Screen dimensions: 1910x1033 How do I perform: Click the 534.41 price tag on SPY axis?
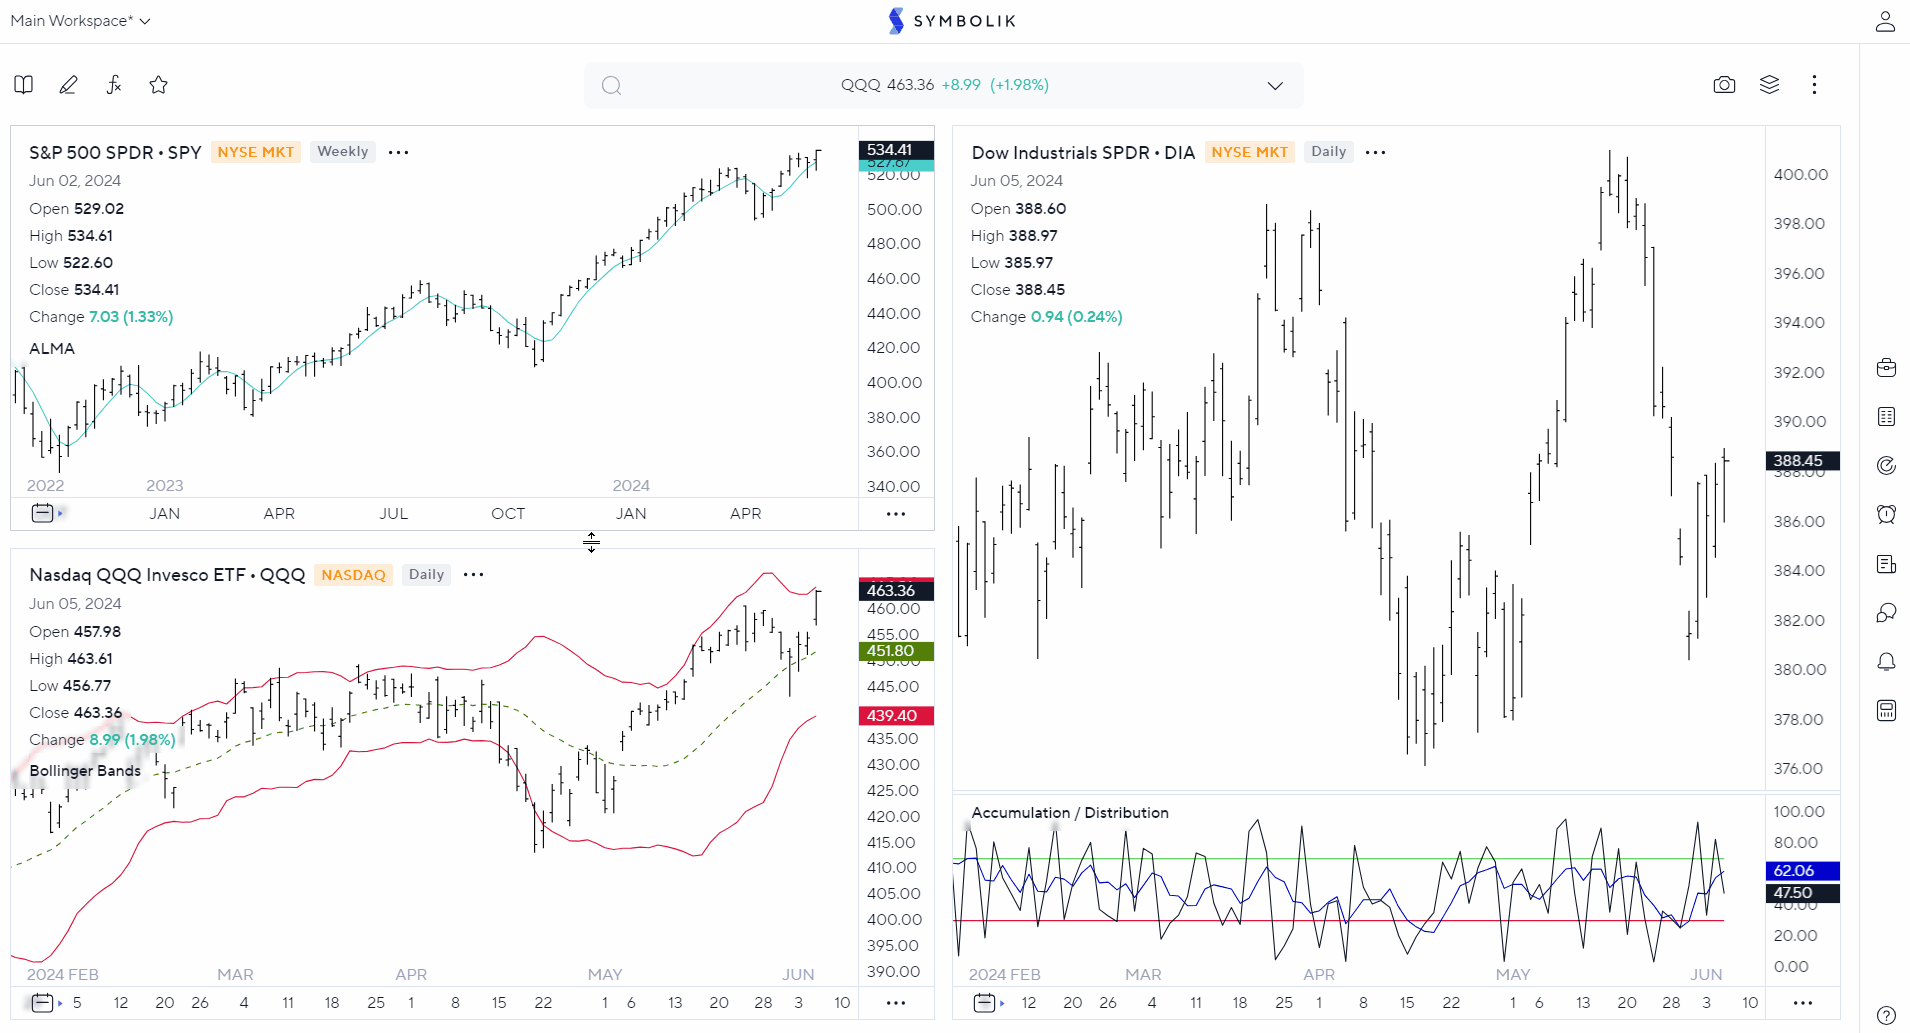coord(896,150)
